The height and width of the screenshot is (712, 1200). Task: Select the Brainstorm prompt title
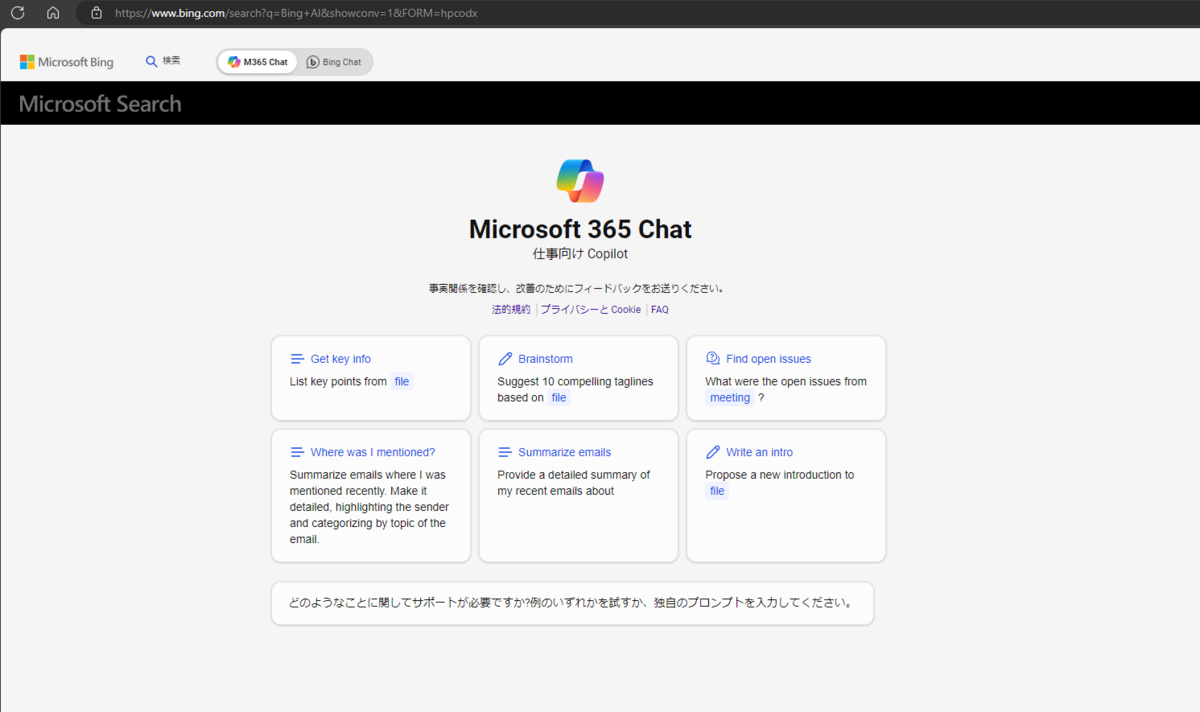546,359
